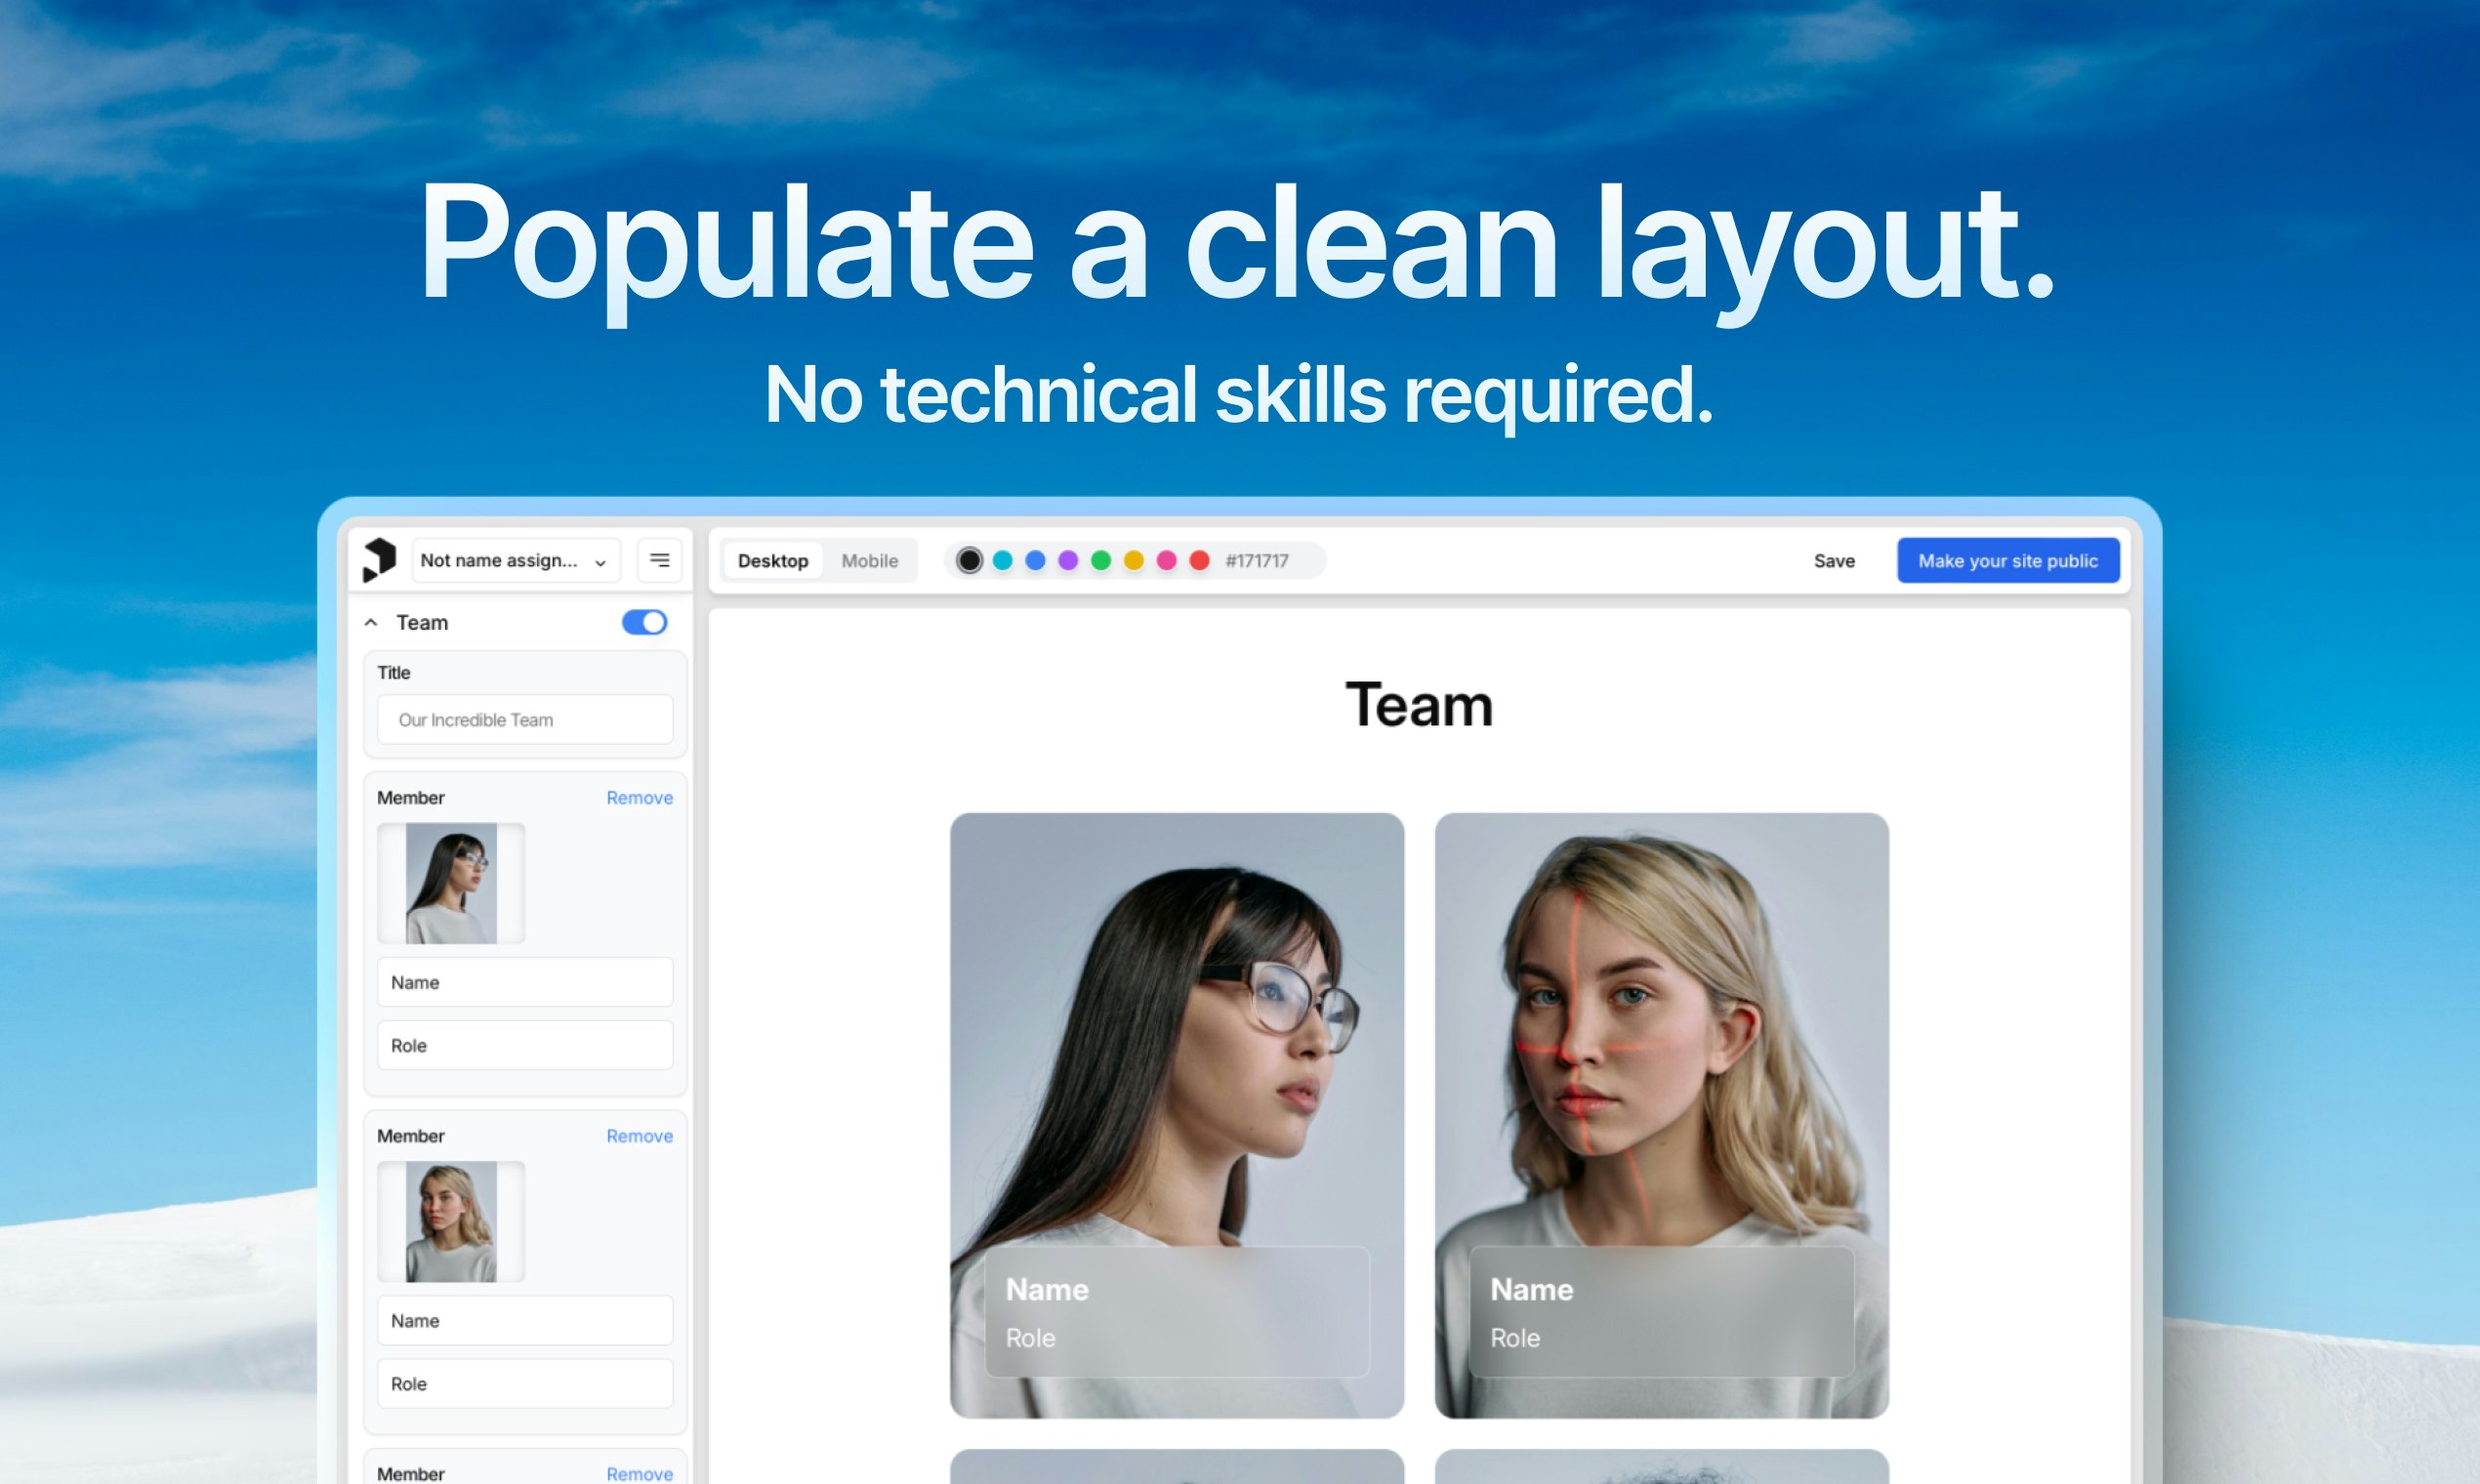Screen dimensions: 2480x1484
Task: Click Make your site public button
Action: click(x=2008, y=561)
